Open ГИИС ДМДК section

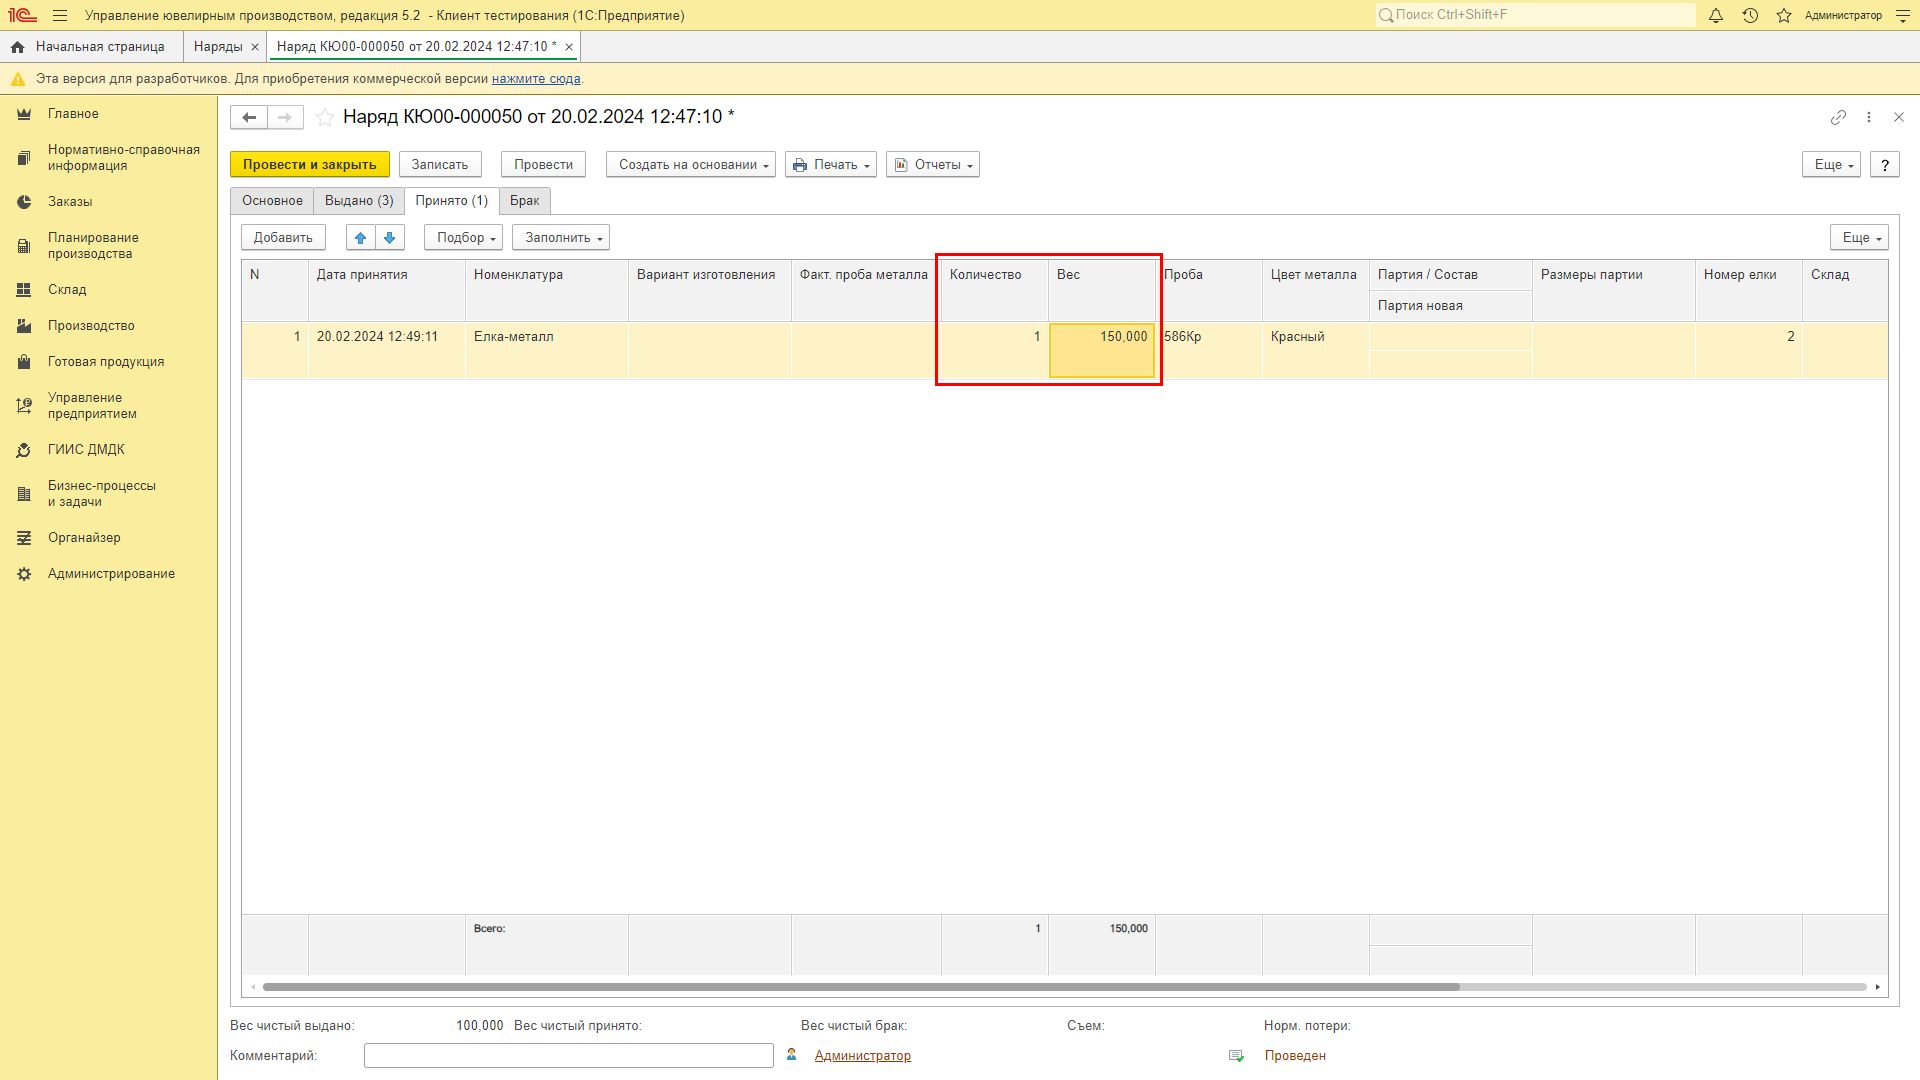coord(108,450)
